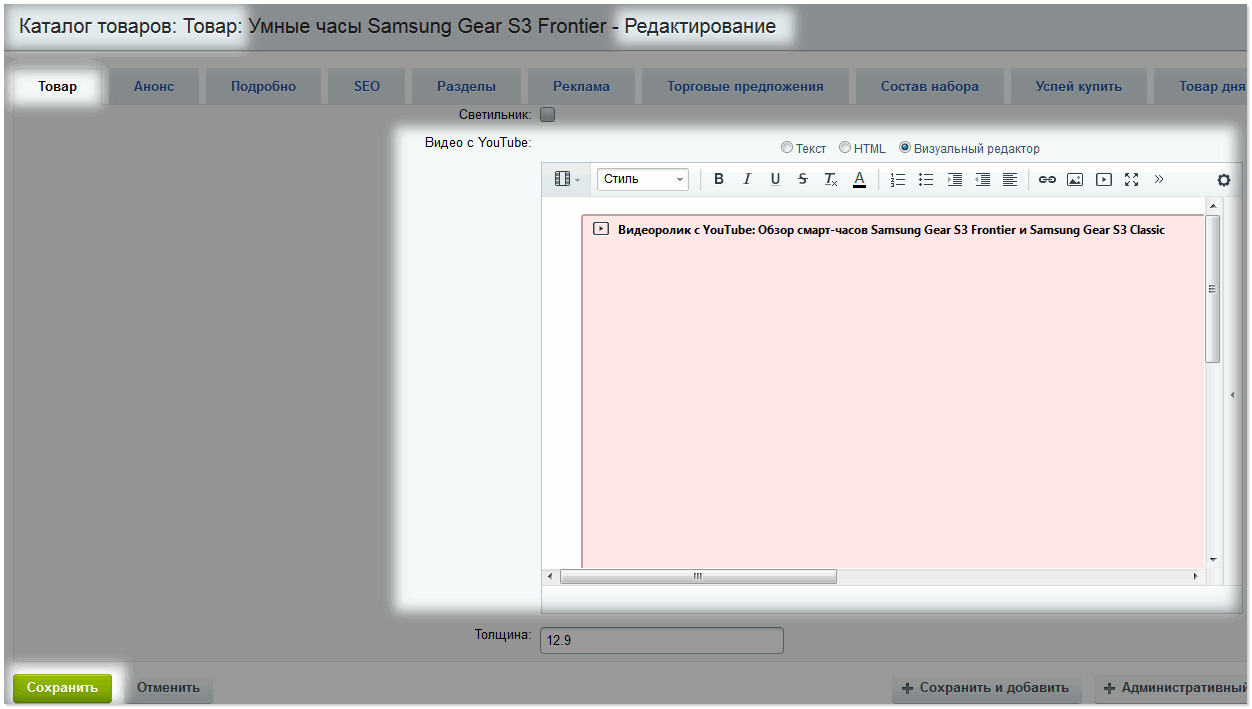Click the editor scroll down arrow
This screenshot has height=709, width=1252.
point(1213,559)
